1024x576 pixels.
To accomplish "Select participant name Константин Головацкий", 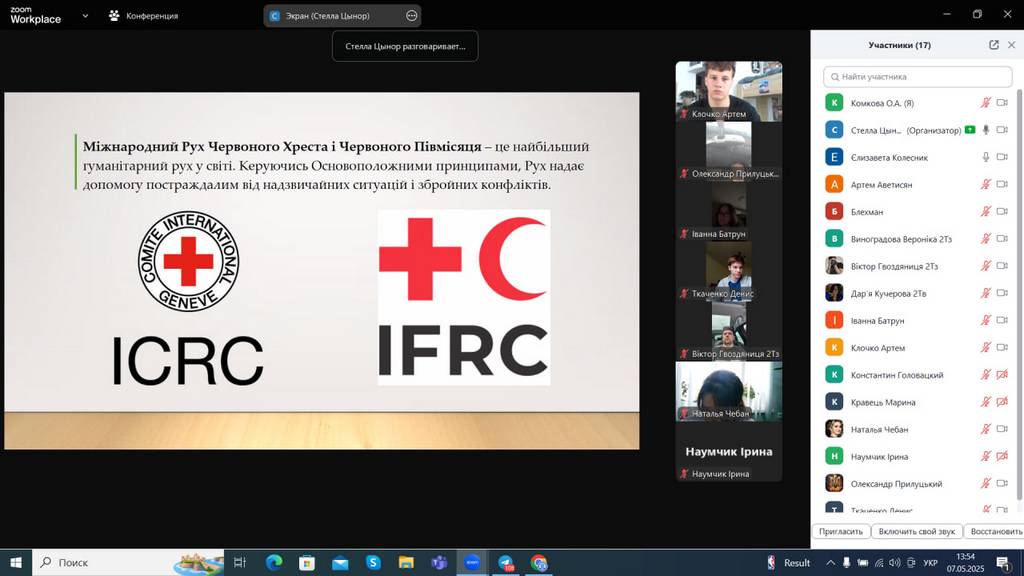I will click(897, 375).
